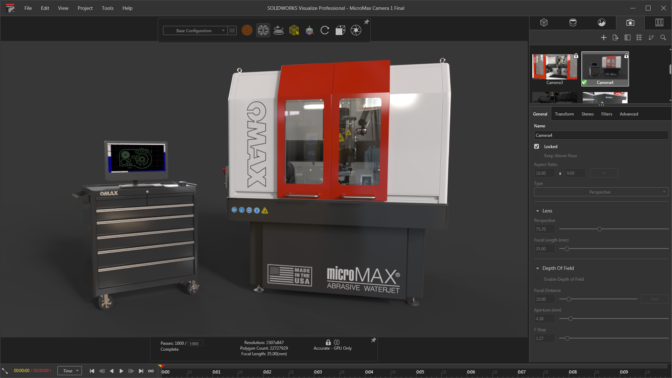Open the Project menu

click(x=85, y=8)
